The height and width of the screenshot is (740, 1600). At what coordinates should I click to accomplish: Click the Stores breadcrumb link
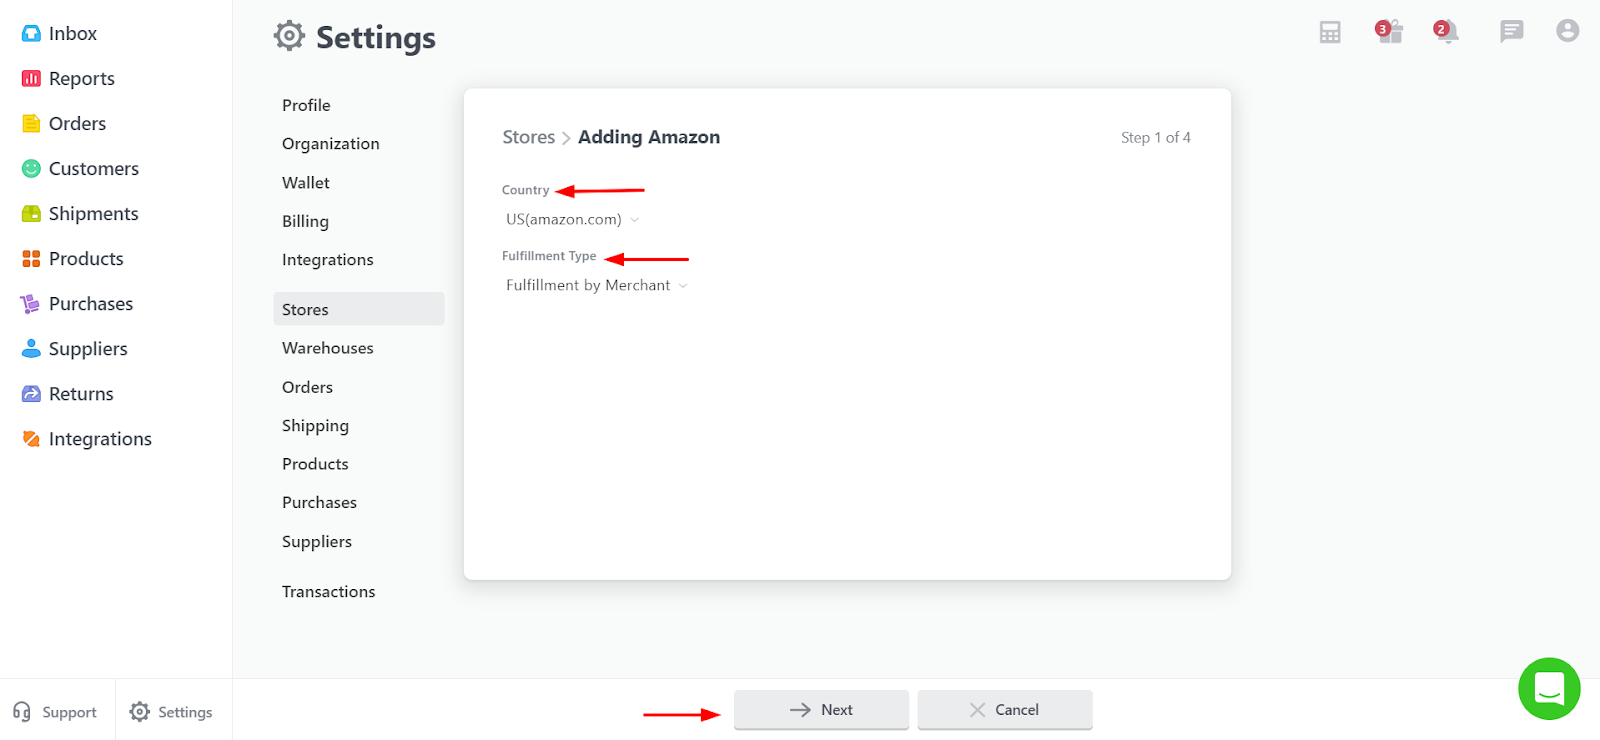point(529,138)
